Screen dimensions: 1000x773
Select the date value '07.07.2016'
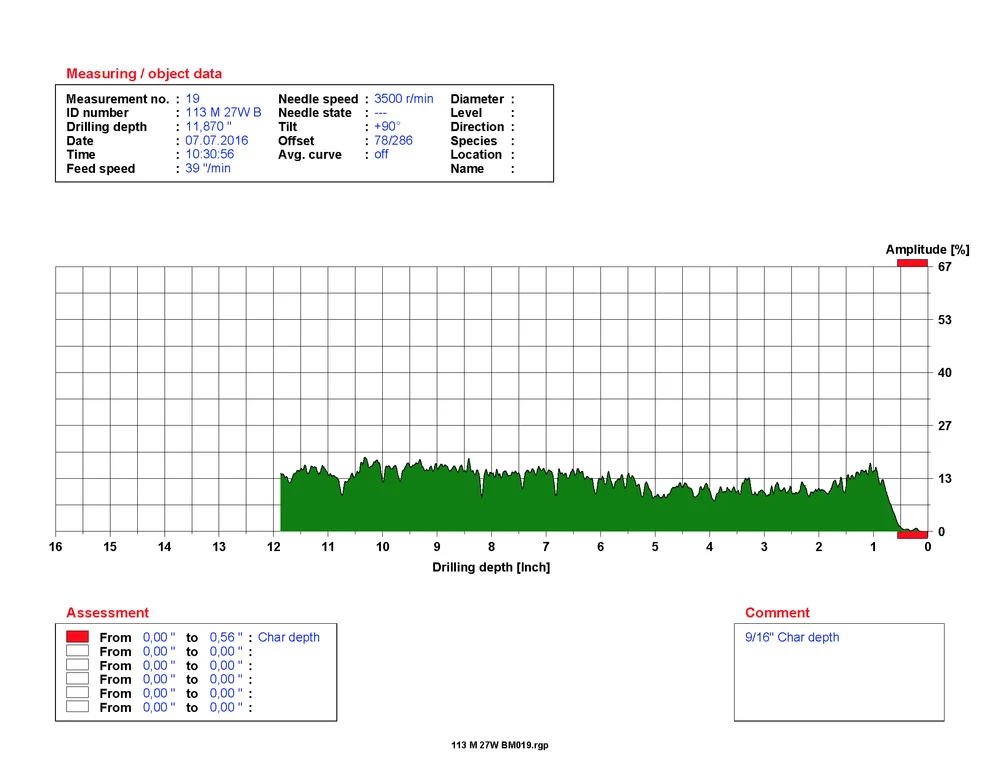(217, 140)
